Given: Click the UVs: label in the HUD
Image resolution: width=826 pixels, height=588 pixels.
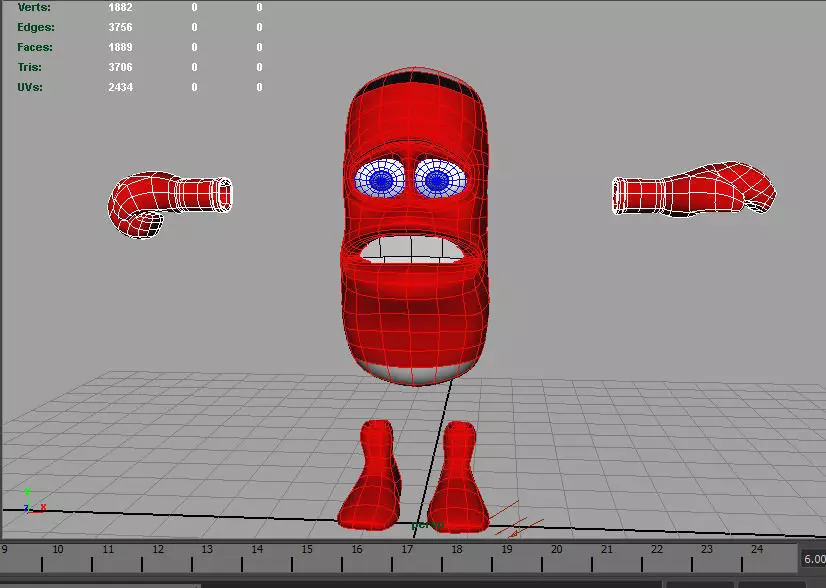Looking at the screenshot, I should (x=30, y=87).
